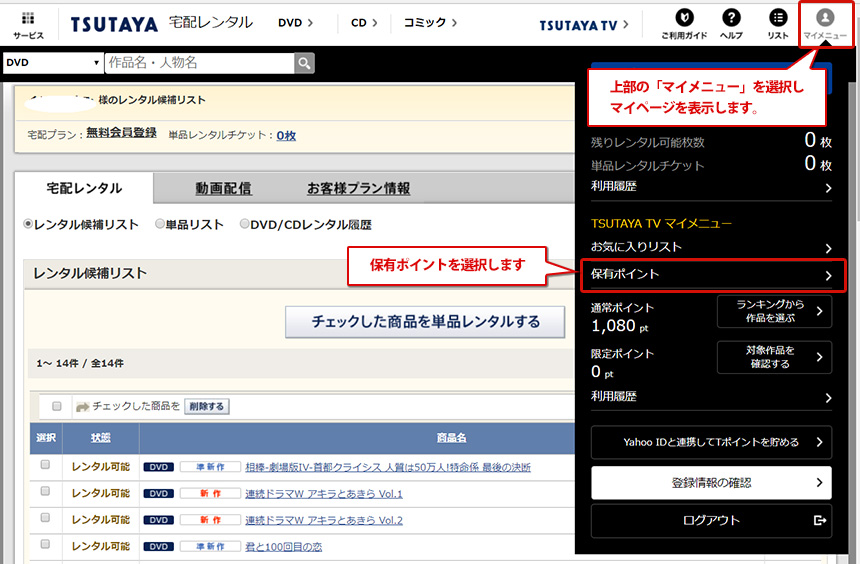
Task: Click the 1～14件 / 全14件 count text
Action: click(80, 363)
